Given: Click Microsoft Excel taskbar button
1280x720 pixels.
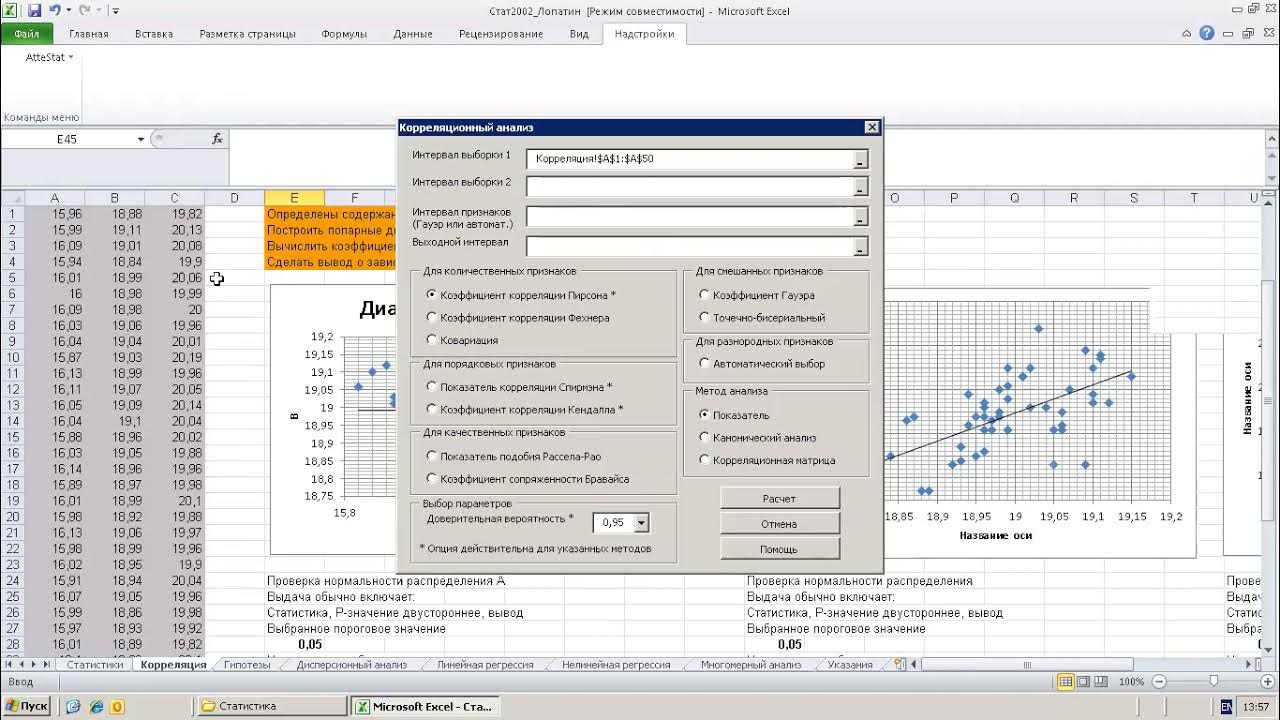Looking at the screenshot, I should tap(424, 706).
